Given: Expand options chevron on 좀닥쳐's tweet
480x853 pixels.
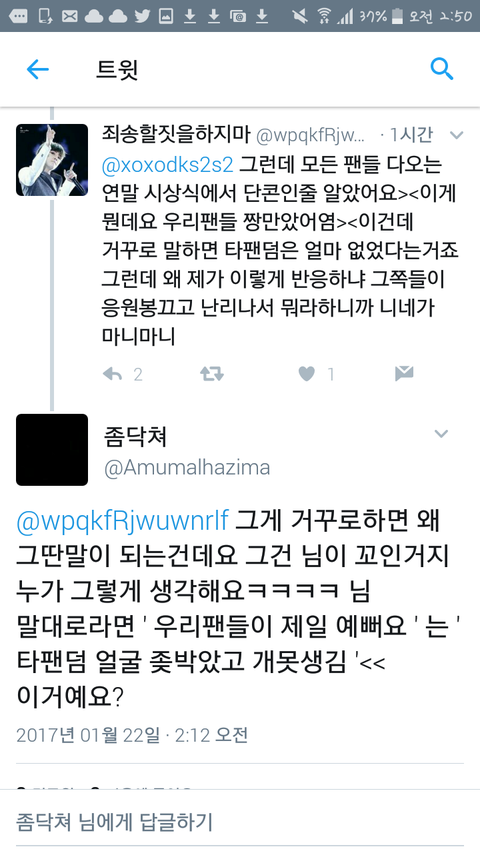Looking at the screenshot, I should pyautogui.click(x=441, y=434).
